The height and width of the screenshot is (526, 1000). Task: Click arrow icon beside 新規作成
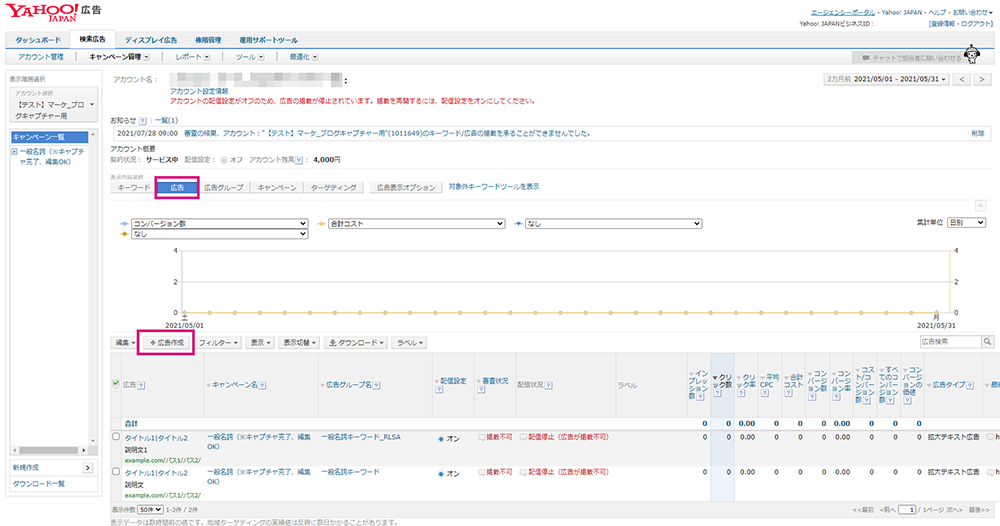click(87, 467)
